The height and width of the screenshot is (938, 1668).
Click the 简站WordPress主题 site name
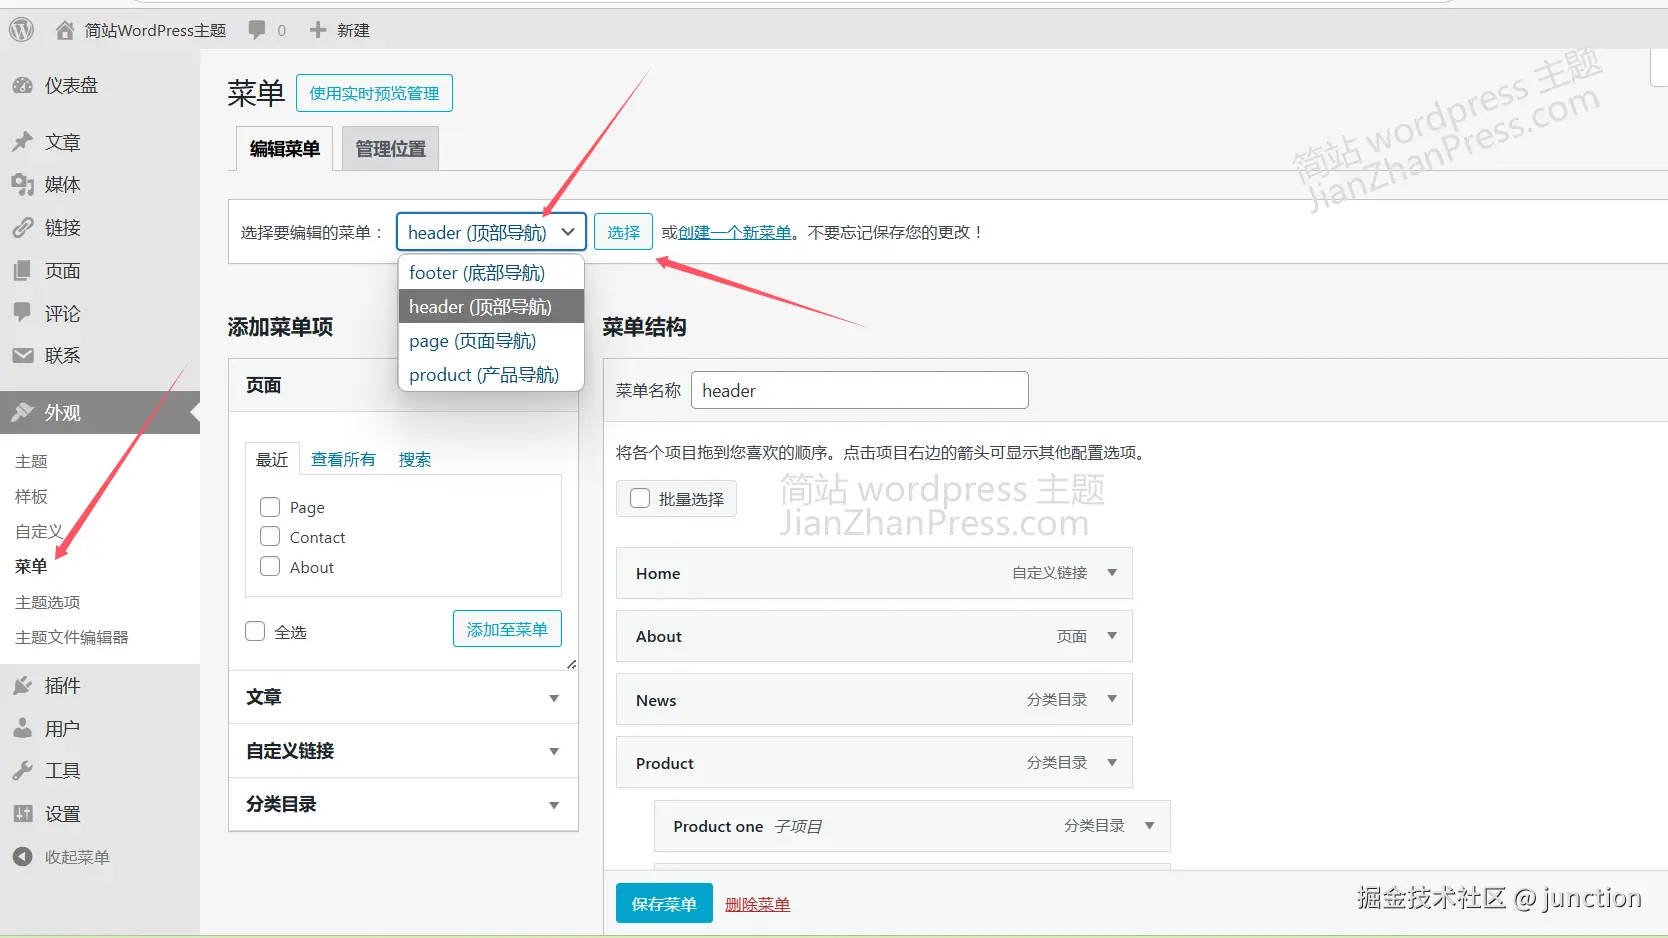[x=155, y=30]
